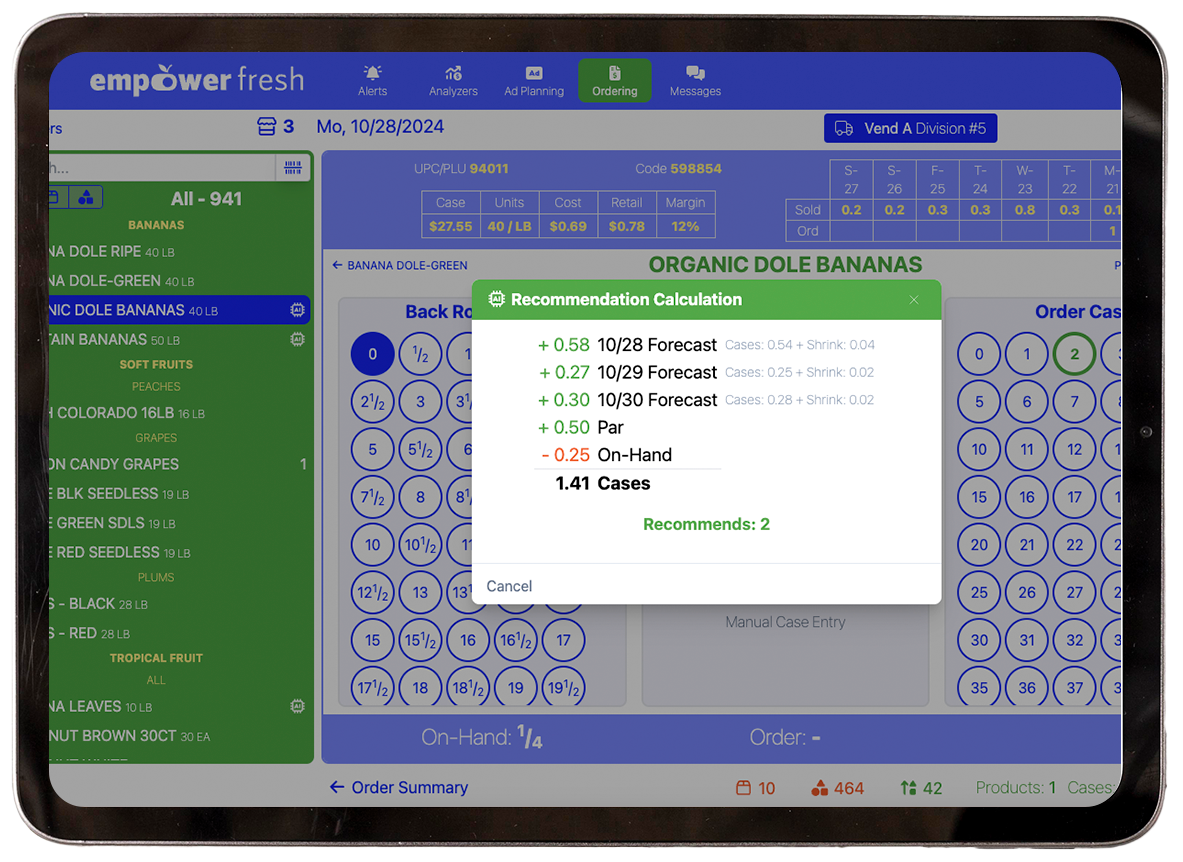Image resolution: width=1183 pixels, height=862 pixels.
Task: Click the arrow icon with count 42
Action: point(908,788)
